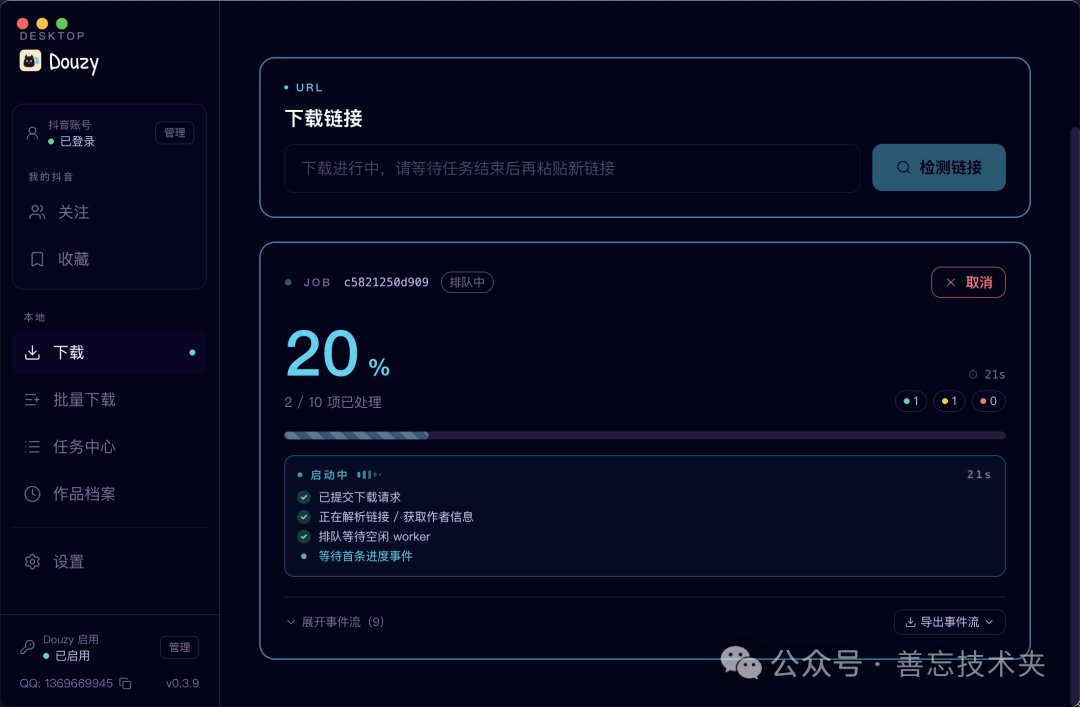Click the 管理 button for 抖音账号
The image size is (1080, 707).
174,132
